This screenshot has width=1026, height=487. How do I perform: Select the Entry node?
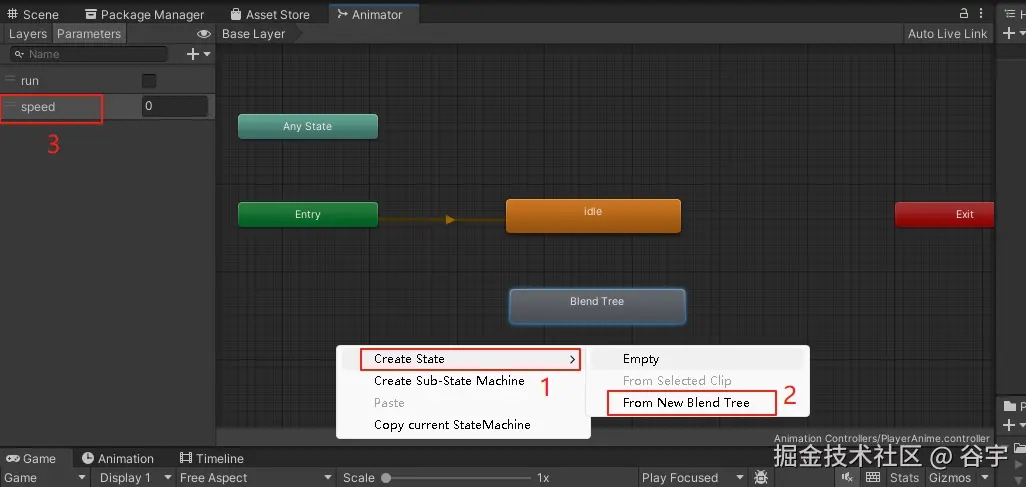click(x=308, y=214)
